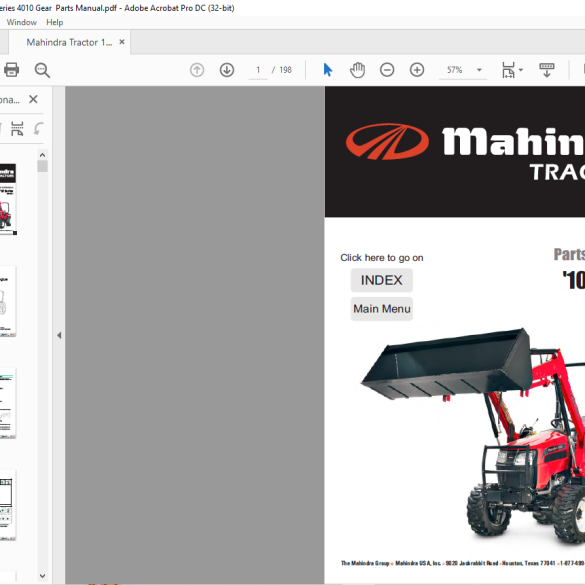The image size is (585, 585).
Task: Select the cover page thumbnail
Action: tap(8, 199)
